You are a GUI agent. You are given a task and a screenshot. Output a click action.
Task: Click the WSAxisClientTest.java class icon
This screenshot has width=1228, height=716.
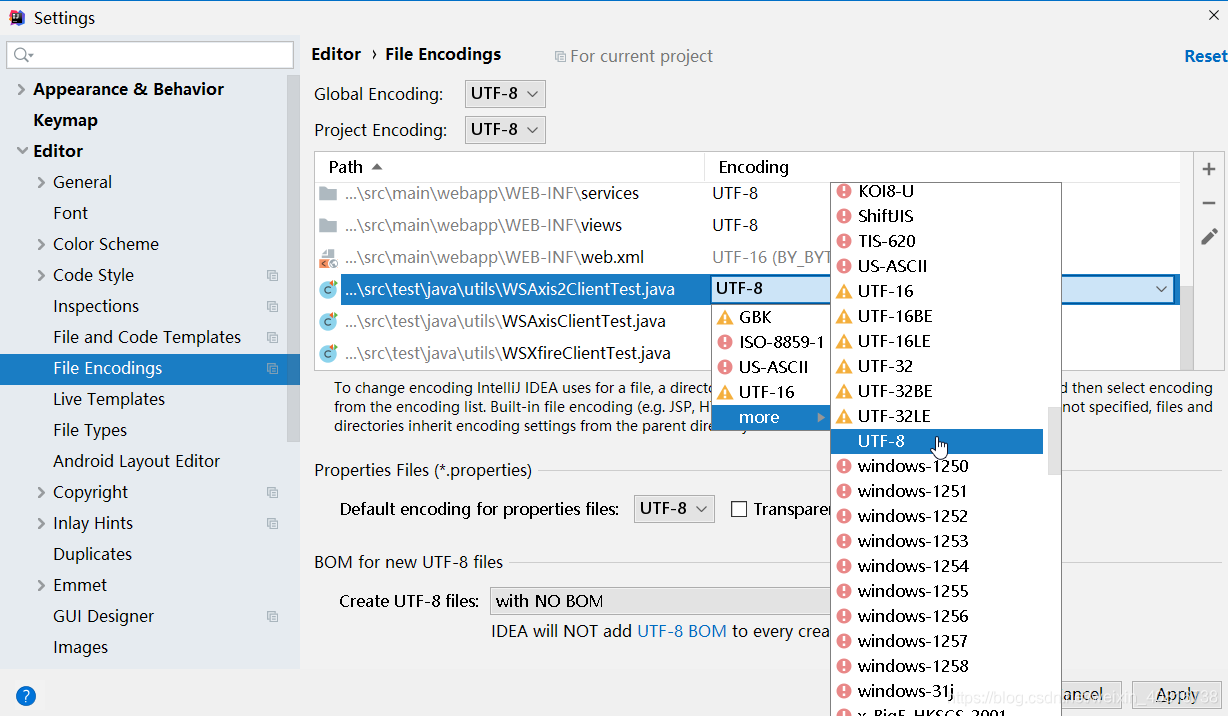point(328,322)
